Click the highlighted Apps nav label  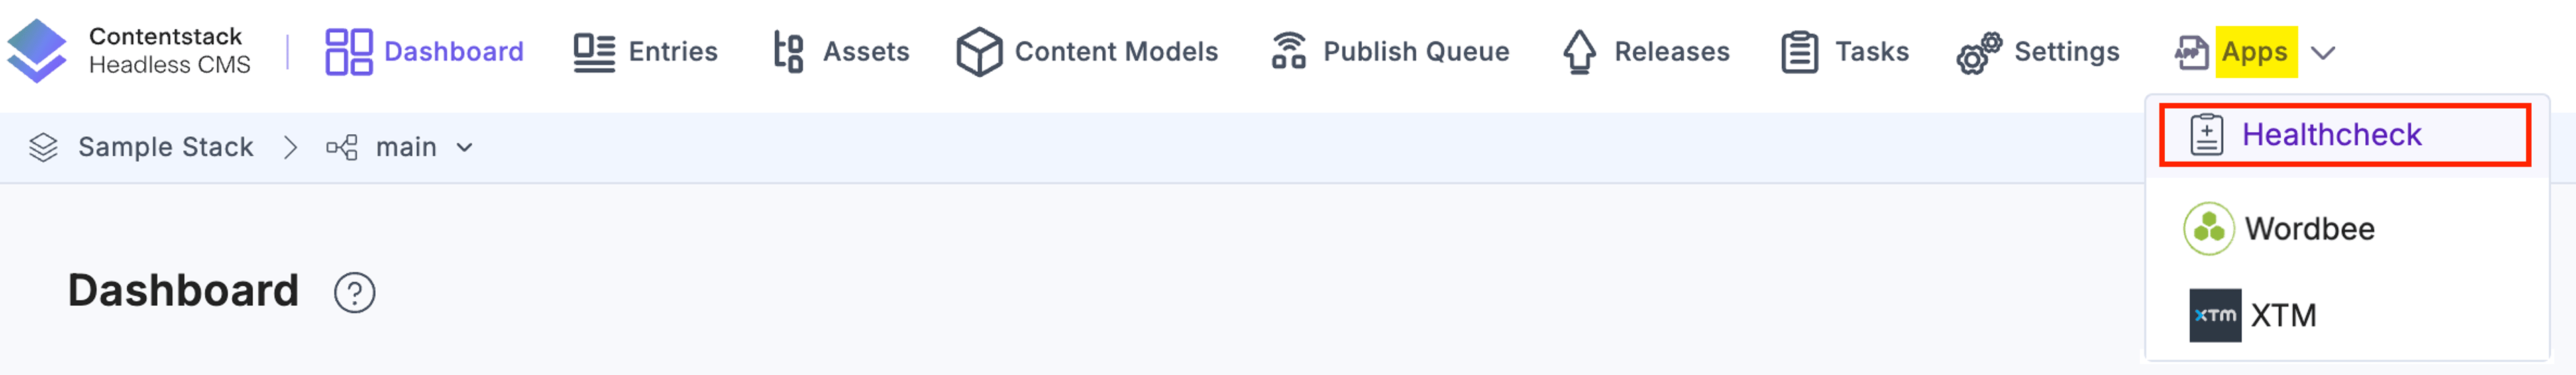[2255, 52]
